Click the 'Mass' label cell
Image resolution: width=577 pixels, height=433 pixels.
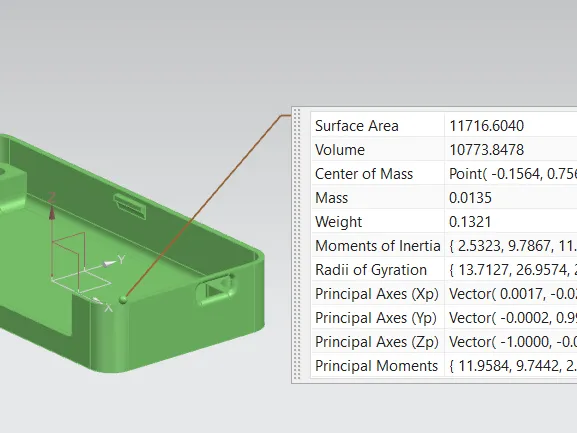[378, 198]
